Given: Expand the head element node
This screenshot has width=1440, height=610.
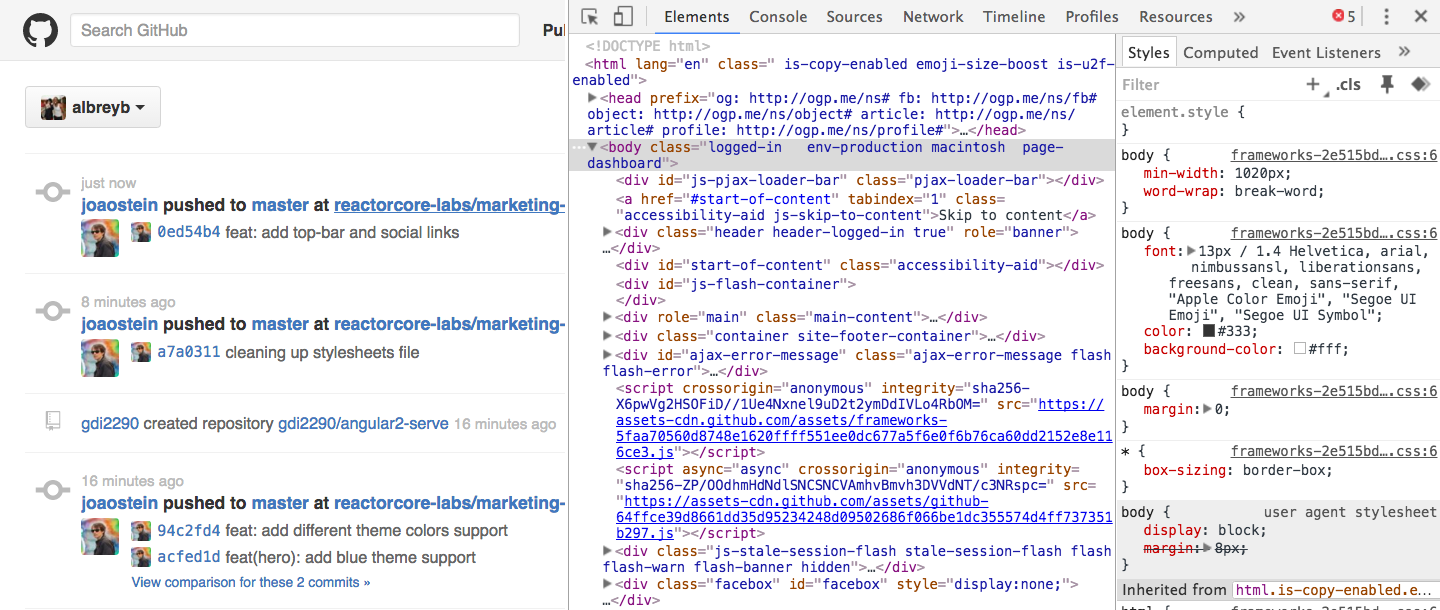Looking at the screenshot, I should coord(593,98).
